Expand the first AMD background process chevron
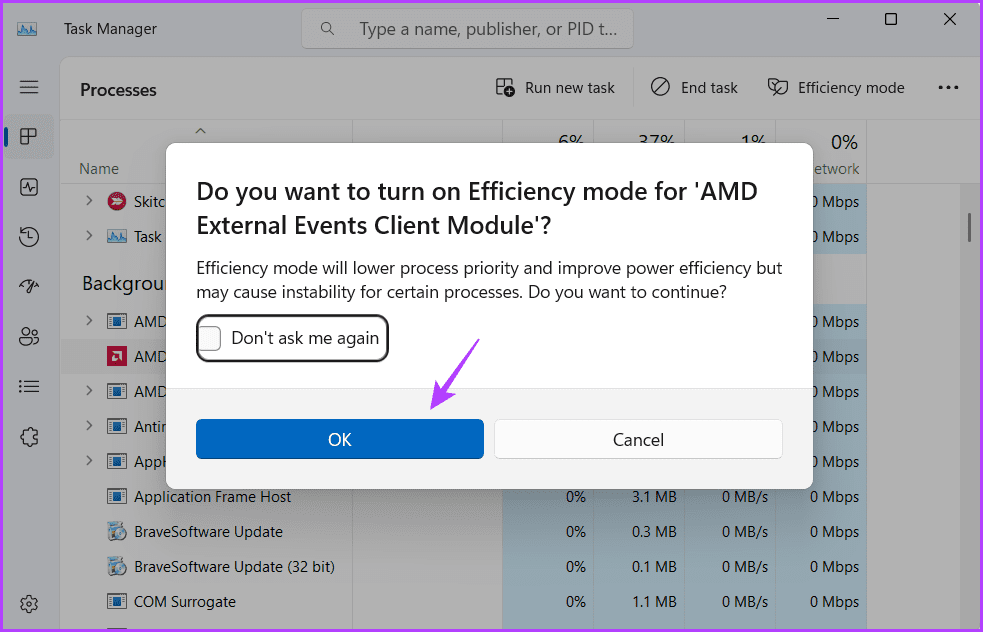 pyautogui.click(x=89, y=321)
